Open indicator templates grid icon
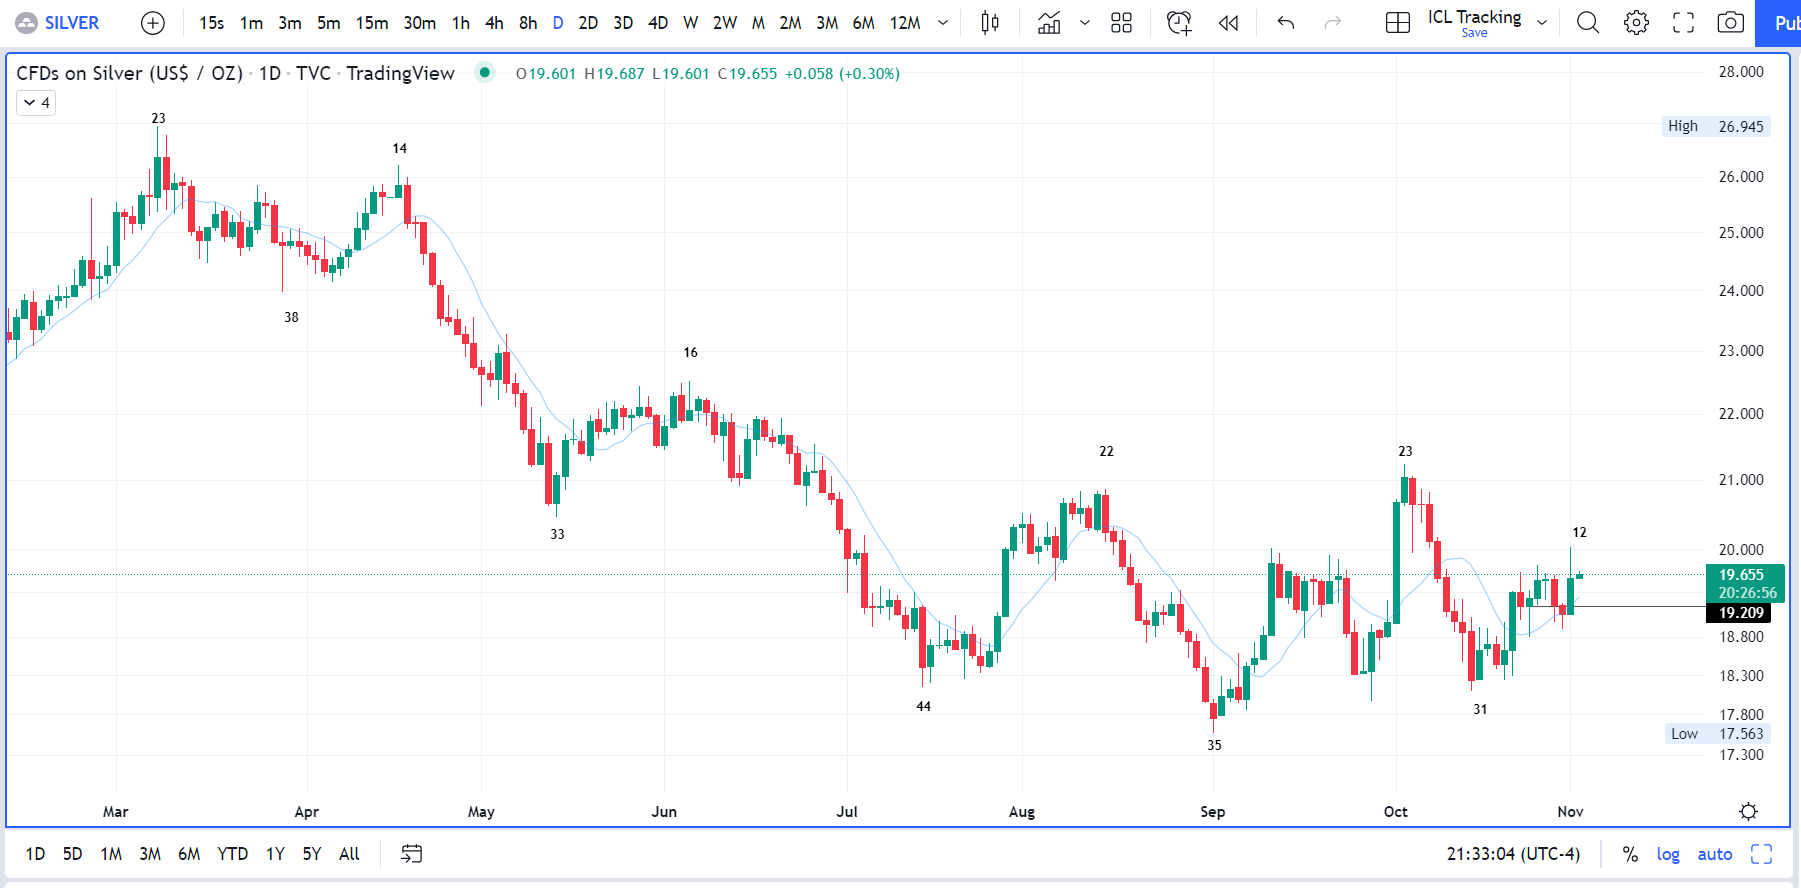This screenshot has height=888, width=1801. point(1121,23)
